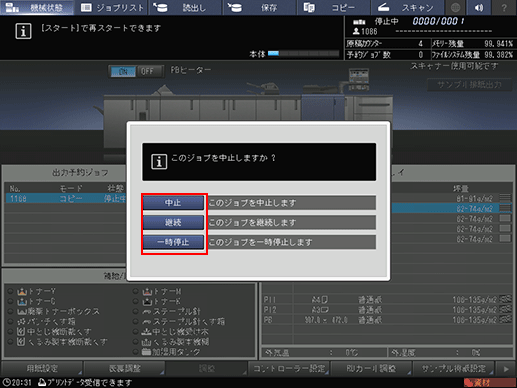Click the 本体 progress bar
The width and height of the screenshot is (517, 388).
point(304,53)
